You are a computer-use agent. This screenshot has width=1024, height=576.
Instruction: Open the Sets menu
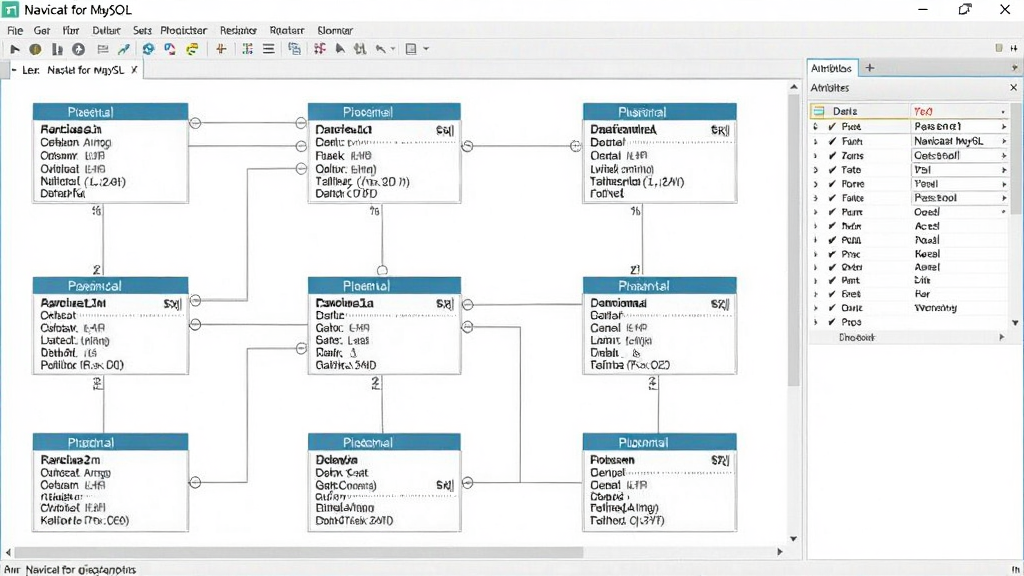142,31
